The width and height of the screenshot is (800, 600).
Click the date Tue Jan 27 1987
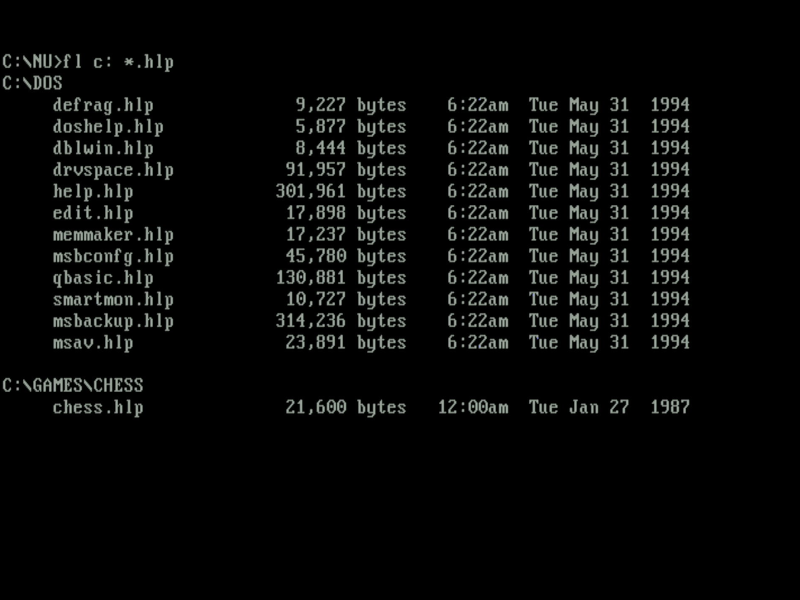click(x=609, y=407)
